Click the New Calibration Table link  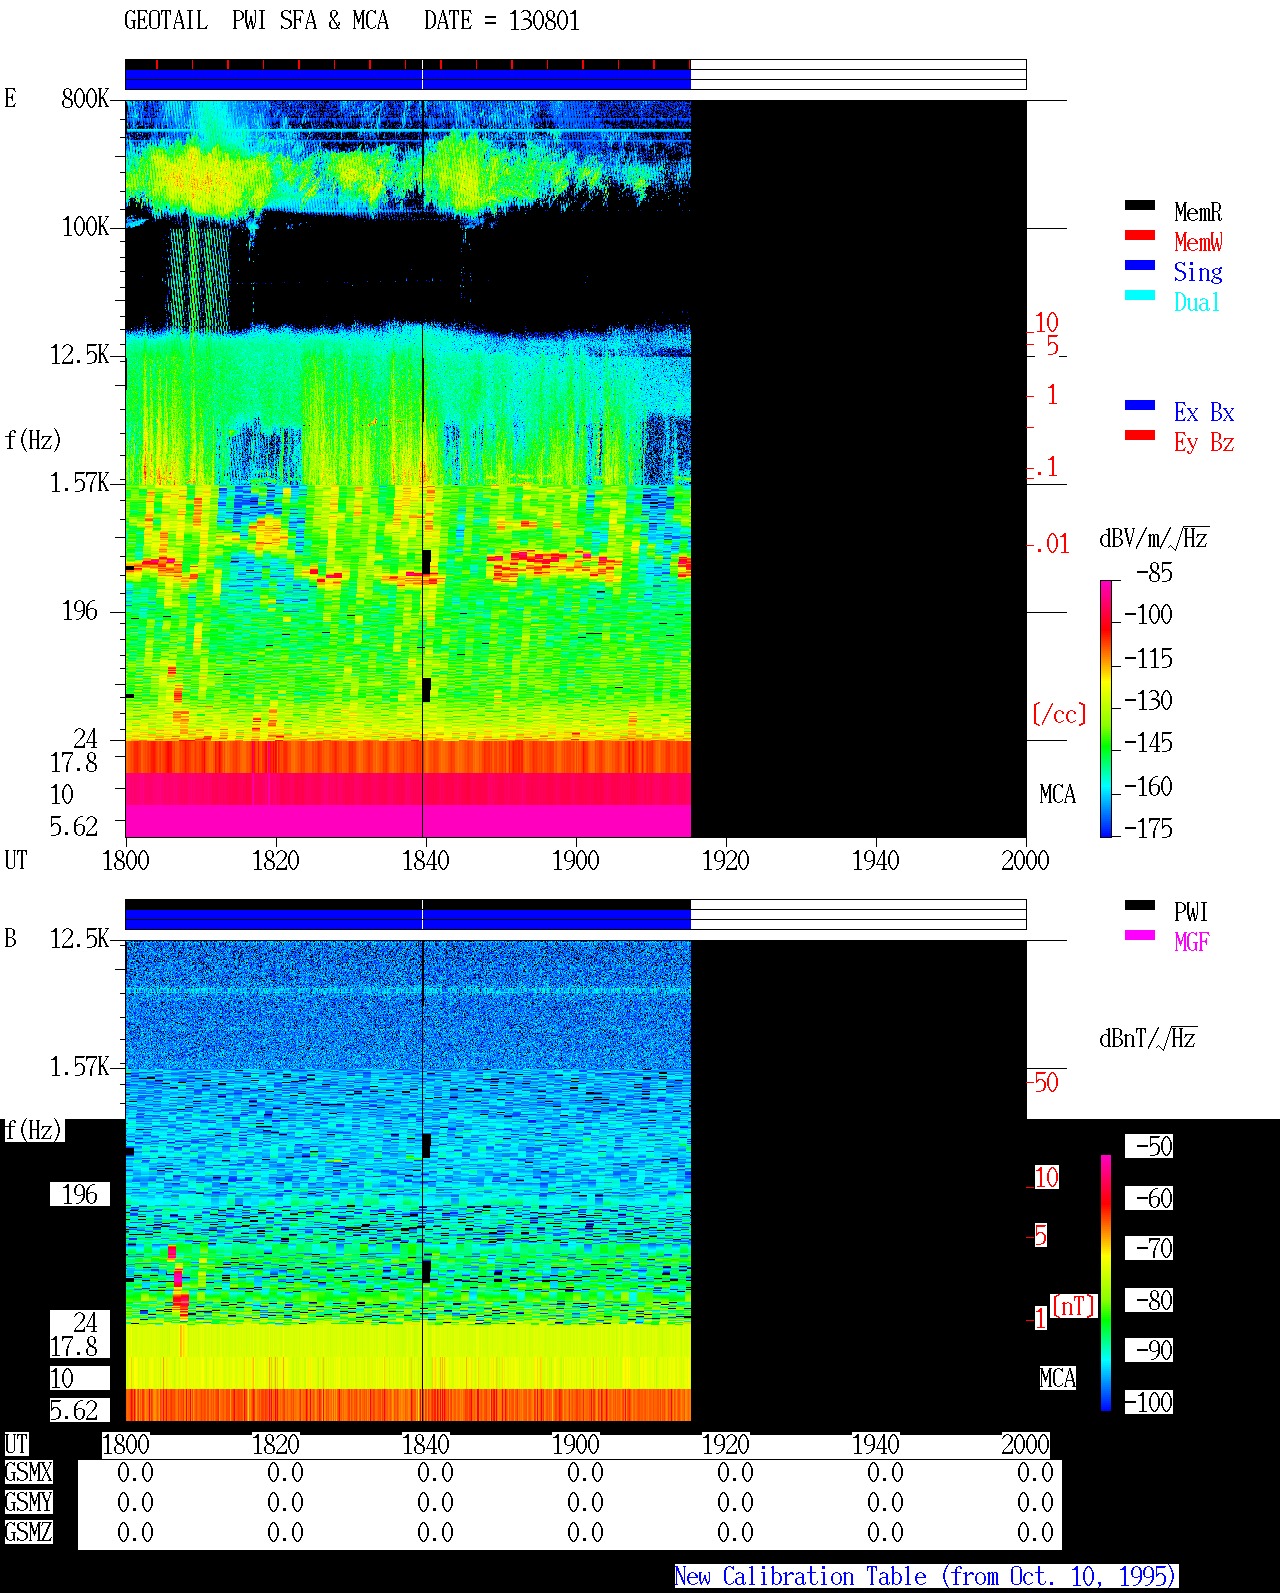coord(926,1577)
